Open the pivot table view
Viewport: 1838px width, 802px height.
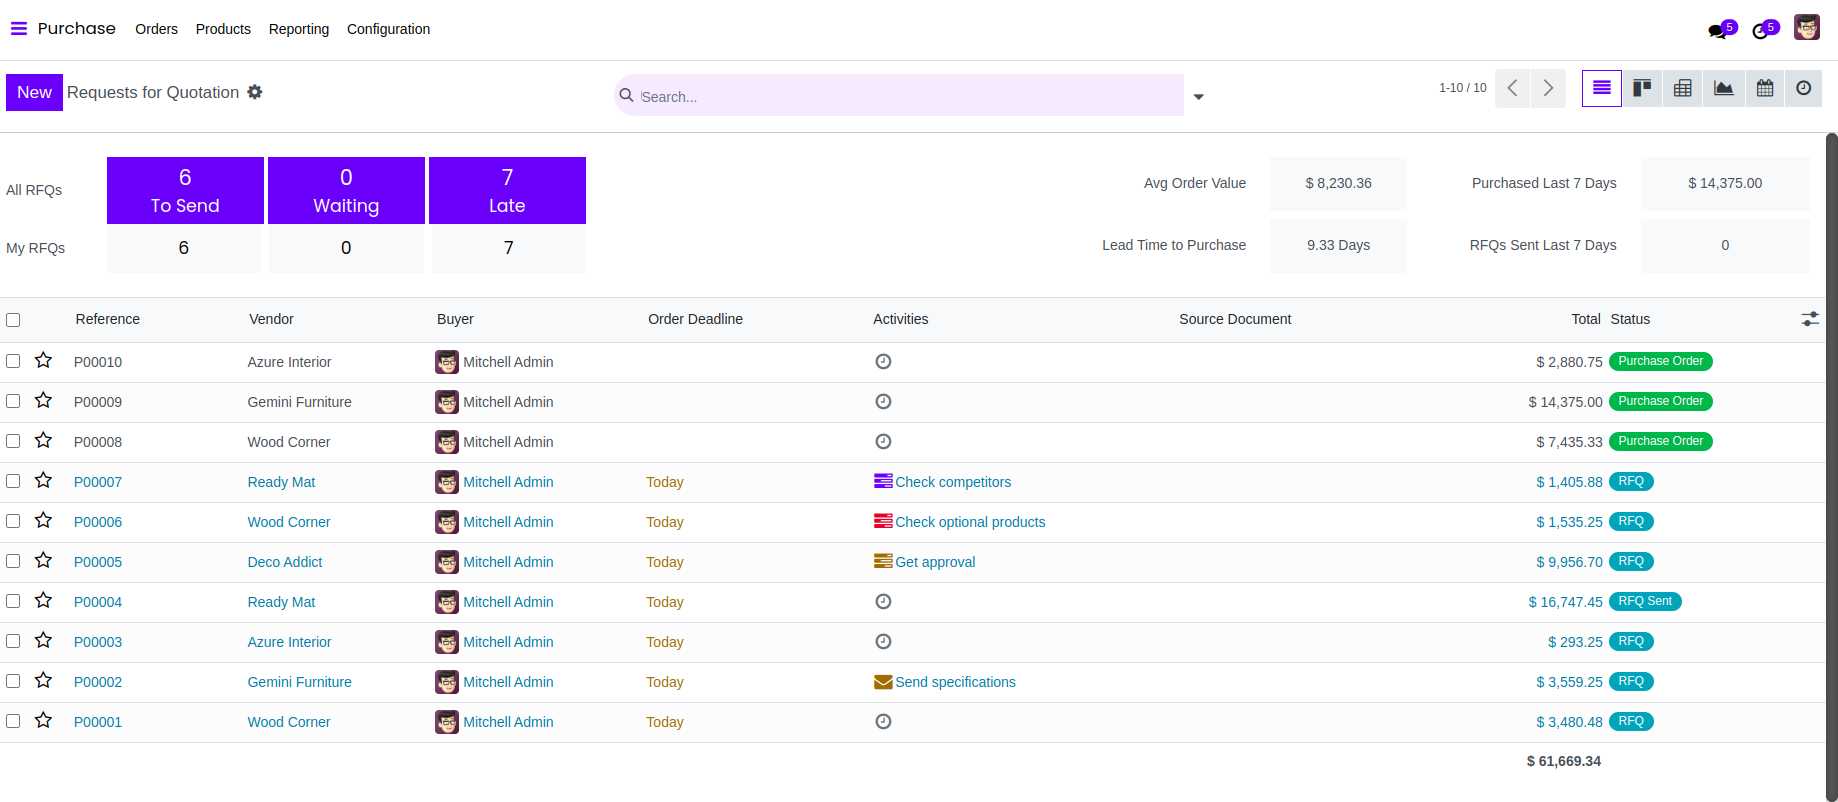click(x=1683, y=88)
